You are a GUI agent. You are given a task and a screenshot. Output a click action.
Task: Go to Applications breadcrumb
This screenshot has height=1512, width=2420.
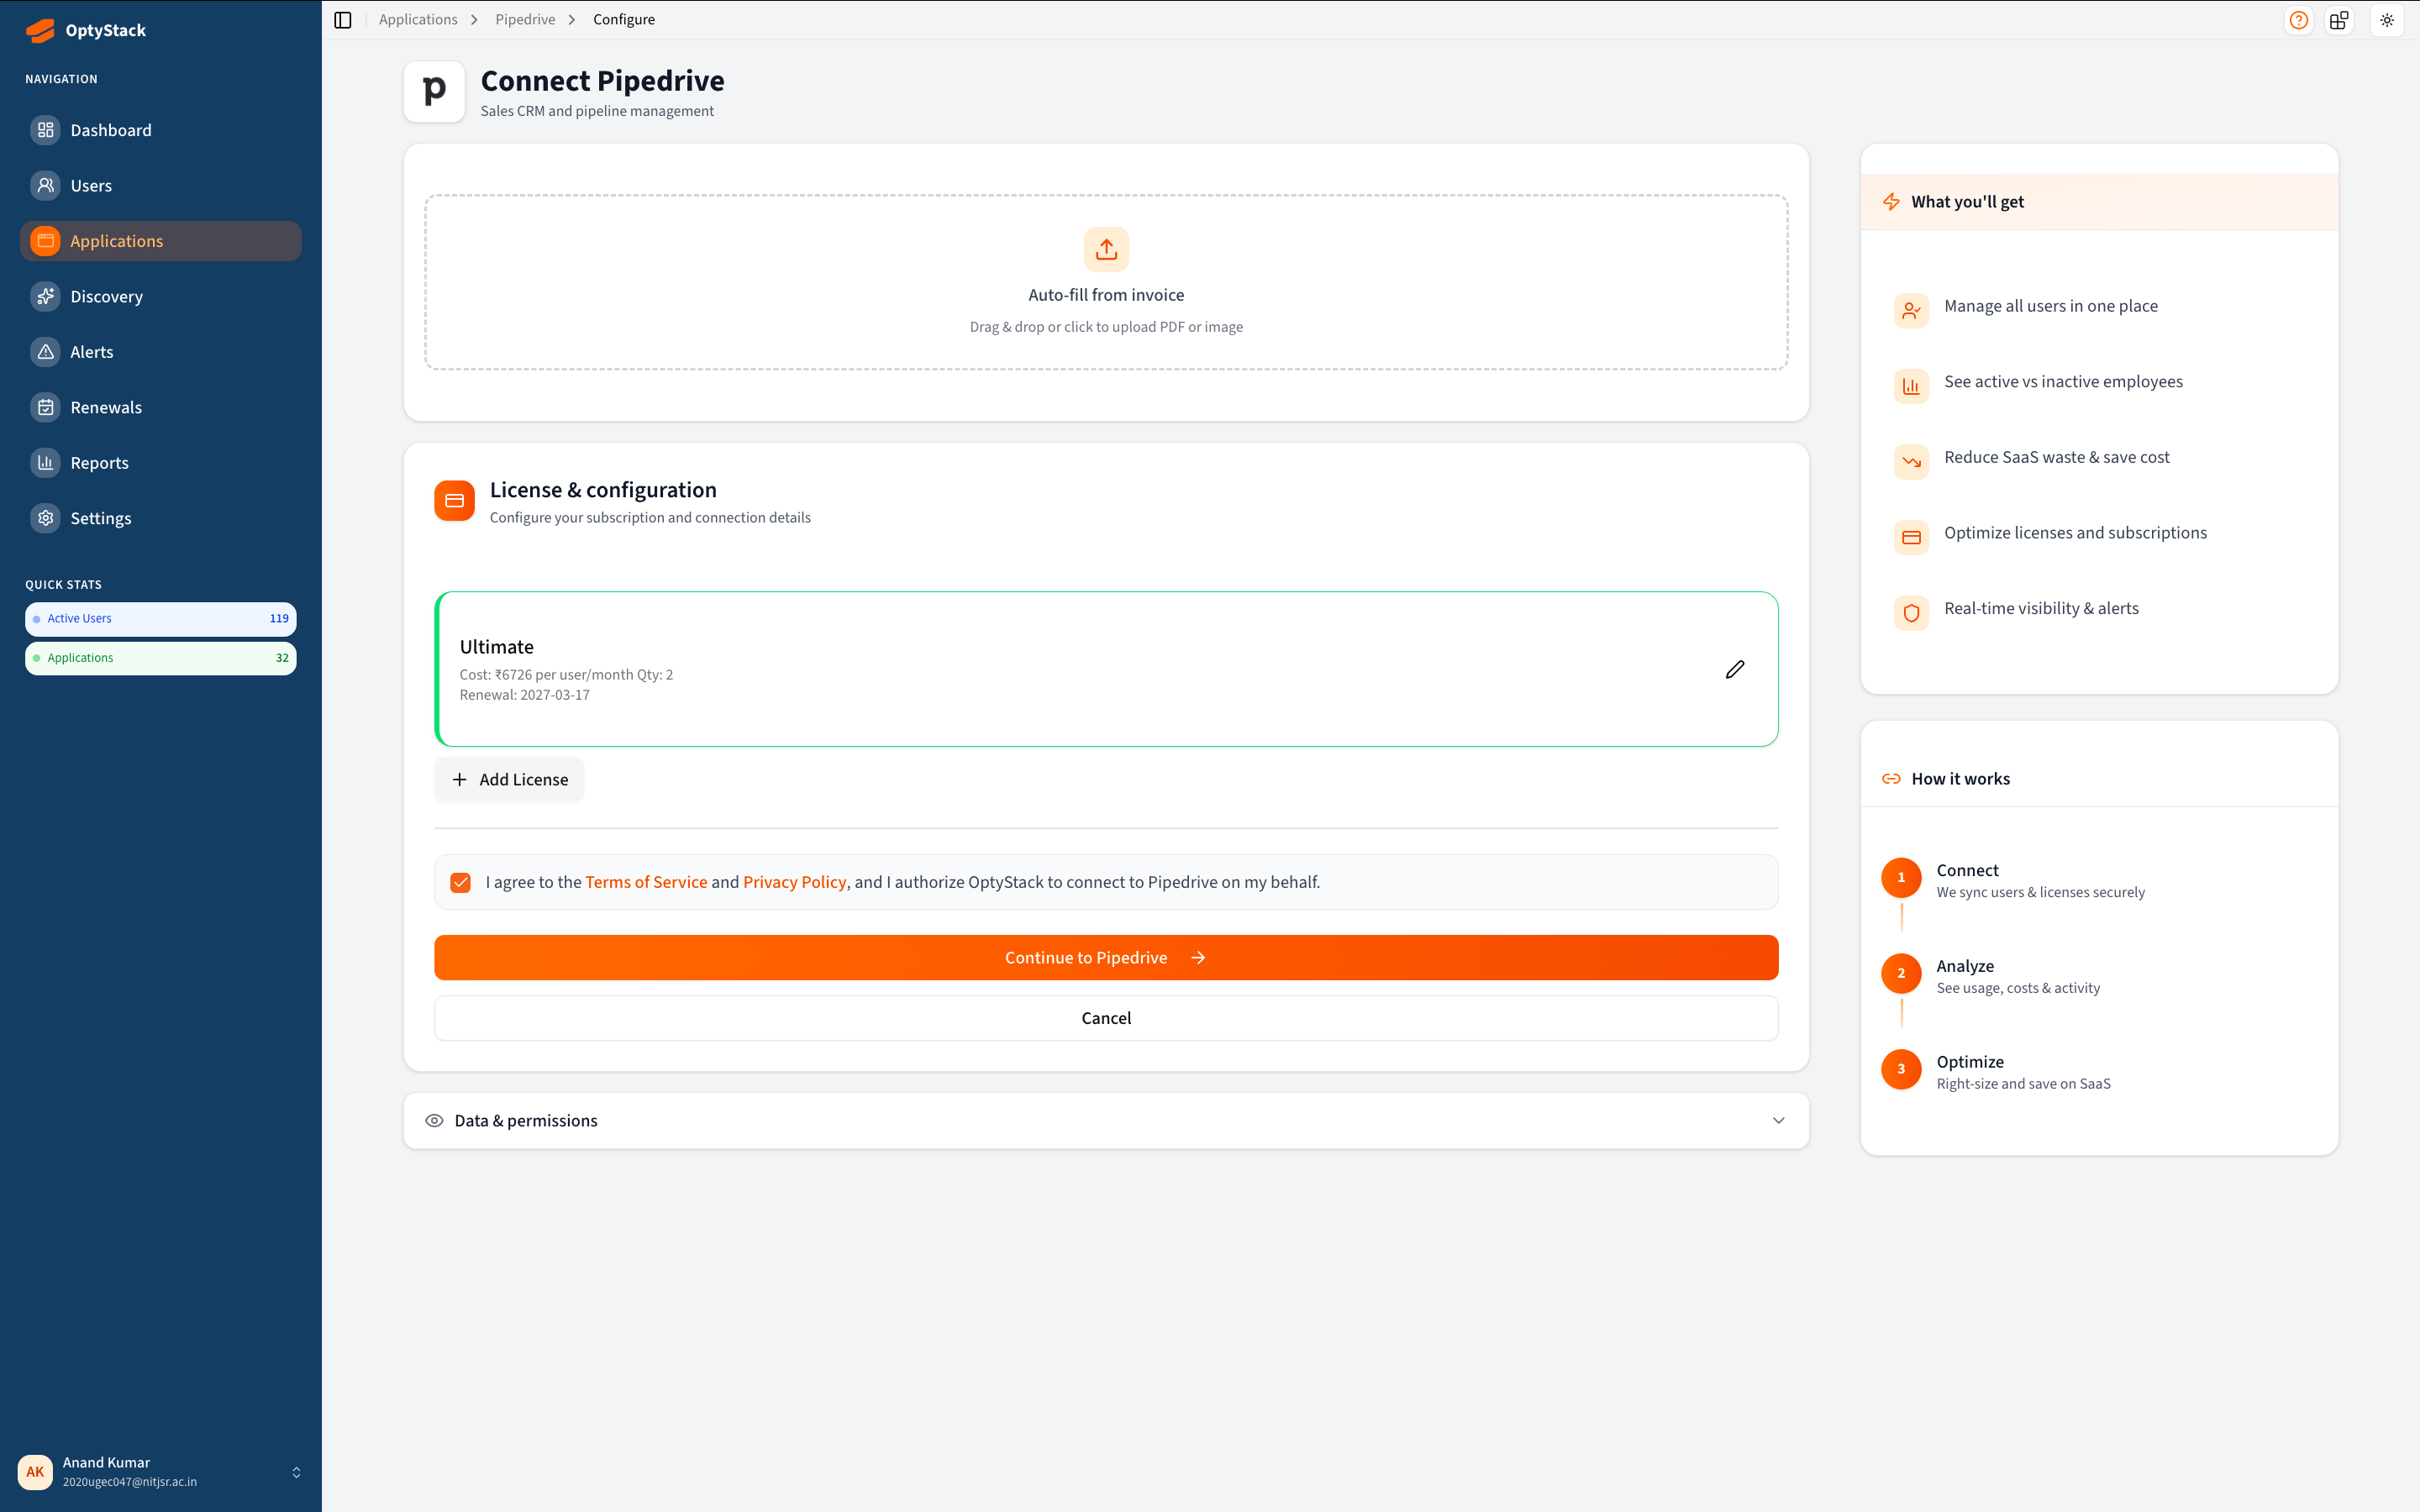click(x=418, y=20)
